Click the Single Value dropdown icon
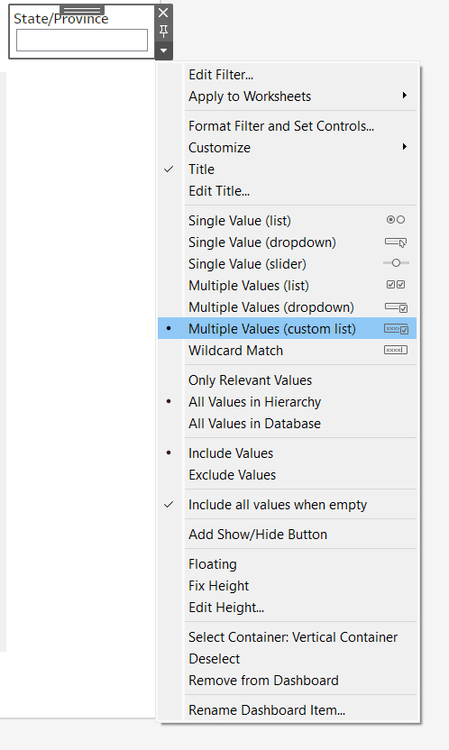Viewport: 449px width, 750px height. click(395, 242)
